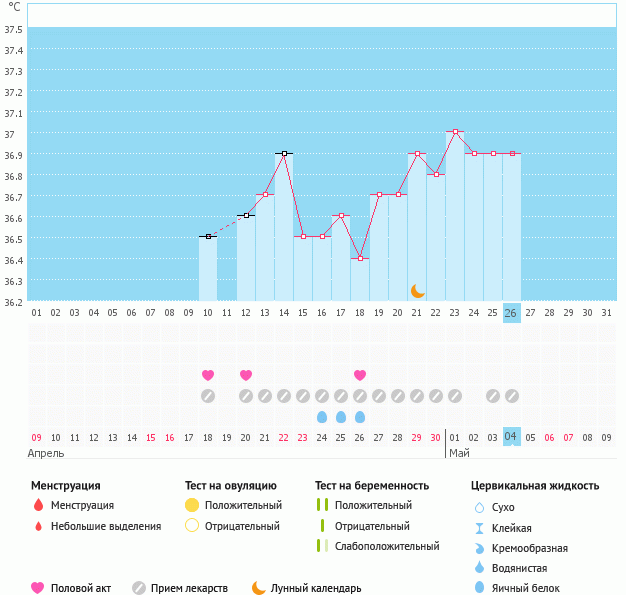Select the temperature point on day 14
The width and height of the screenshot is (626, 595).
(284, 154)
